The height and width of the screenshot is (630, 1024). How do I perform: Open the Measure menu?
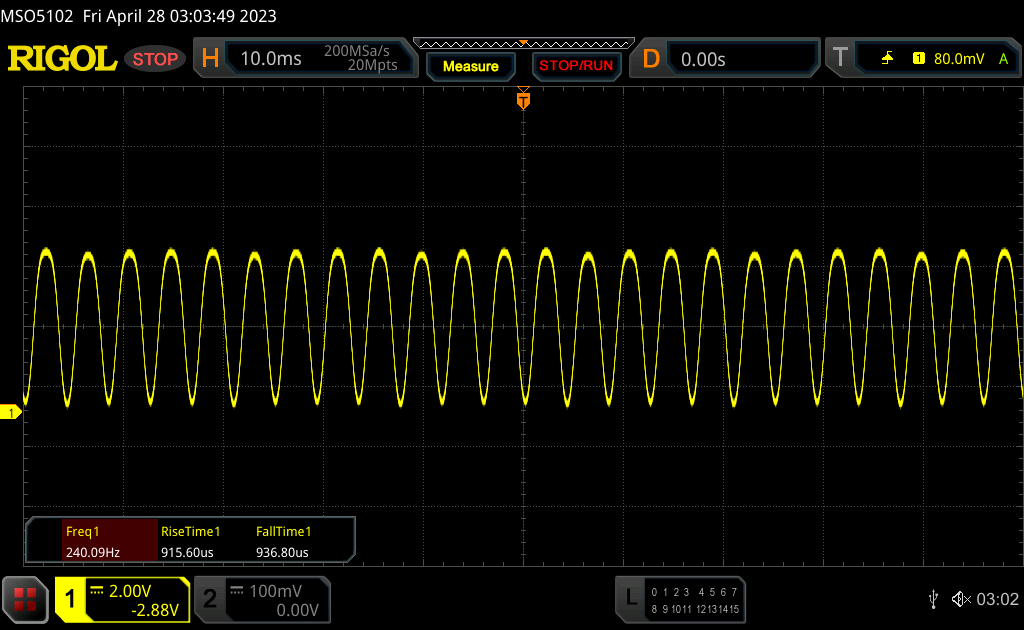(471, 66)
